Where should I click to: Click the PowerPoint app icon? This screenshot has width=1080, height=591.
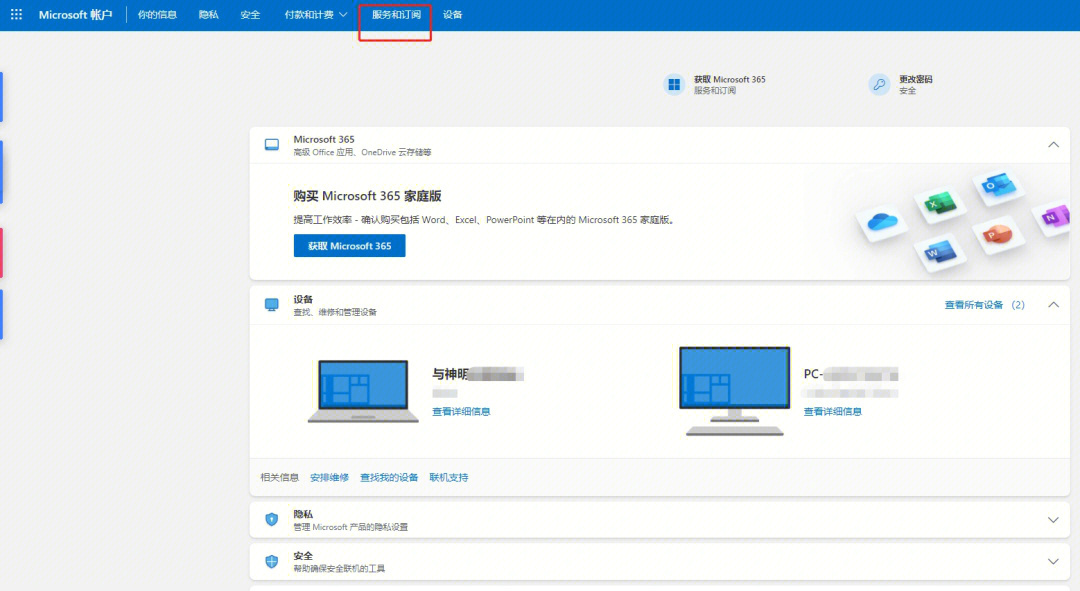pyautogui.click(x=997, y=235)
